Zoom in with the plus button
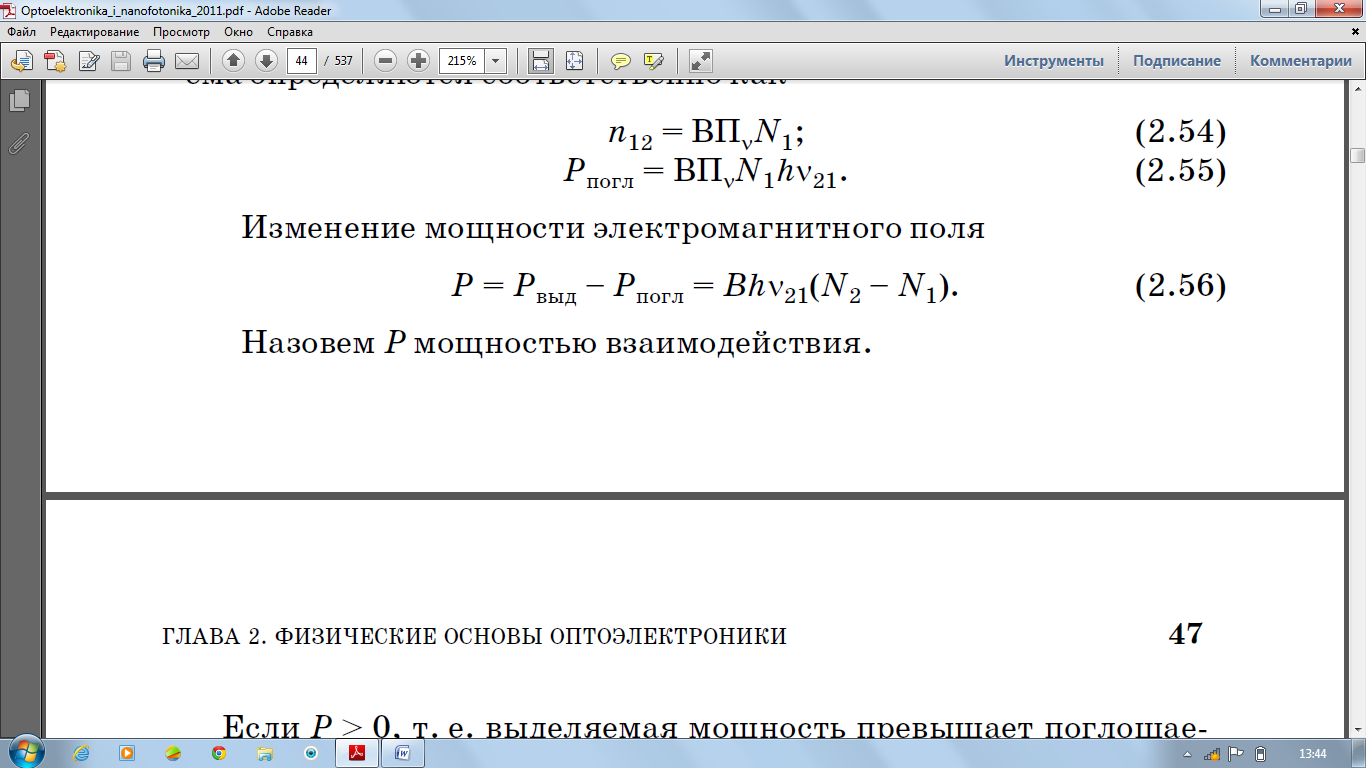The width and height of the screenshot is (1366, 768). (x=418, y=60)
